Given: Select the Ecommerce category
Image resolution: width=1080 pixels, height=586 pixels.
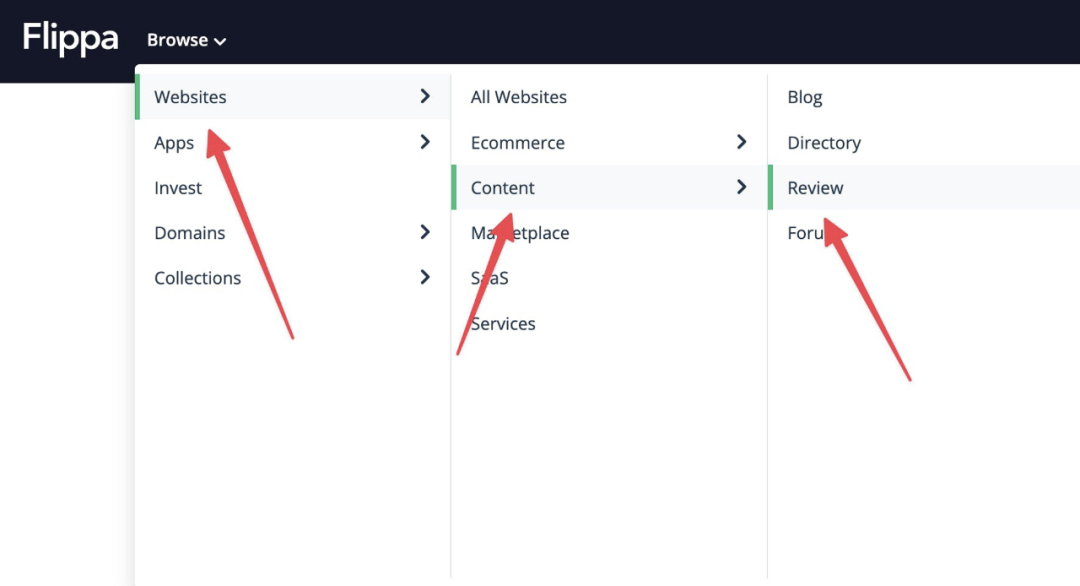Looking at the screenshot, I should click(517, 143).
